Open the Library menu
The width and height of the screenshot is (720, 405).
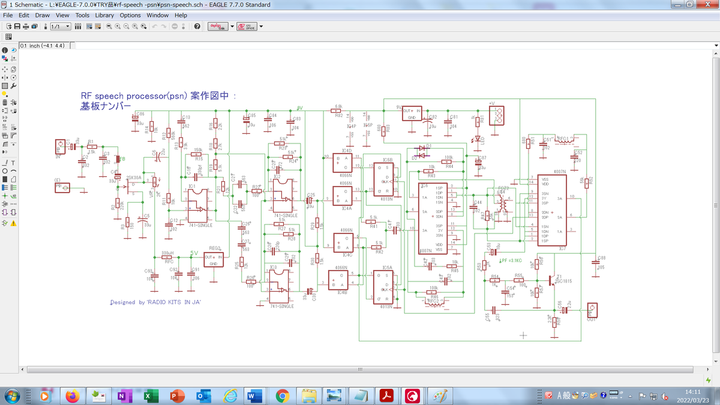pyautogui.click(x=104, y=16)
